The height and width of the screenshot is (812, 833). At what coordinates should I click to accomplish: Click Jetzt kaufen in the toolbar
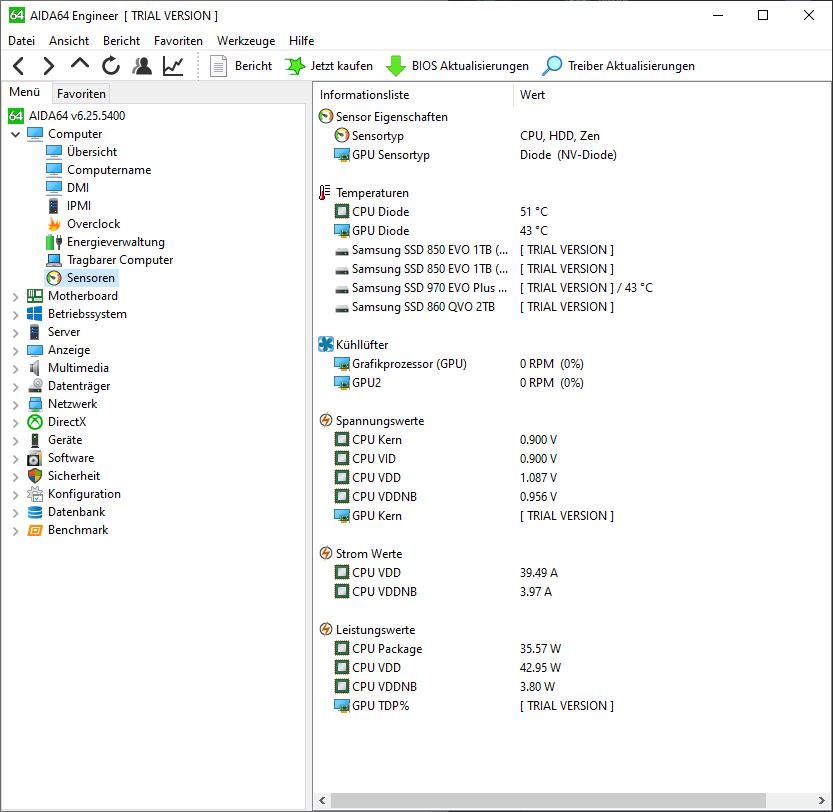329,66
